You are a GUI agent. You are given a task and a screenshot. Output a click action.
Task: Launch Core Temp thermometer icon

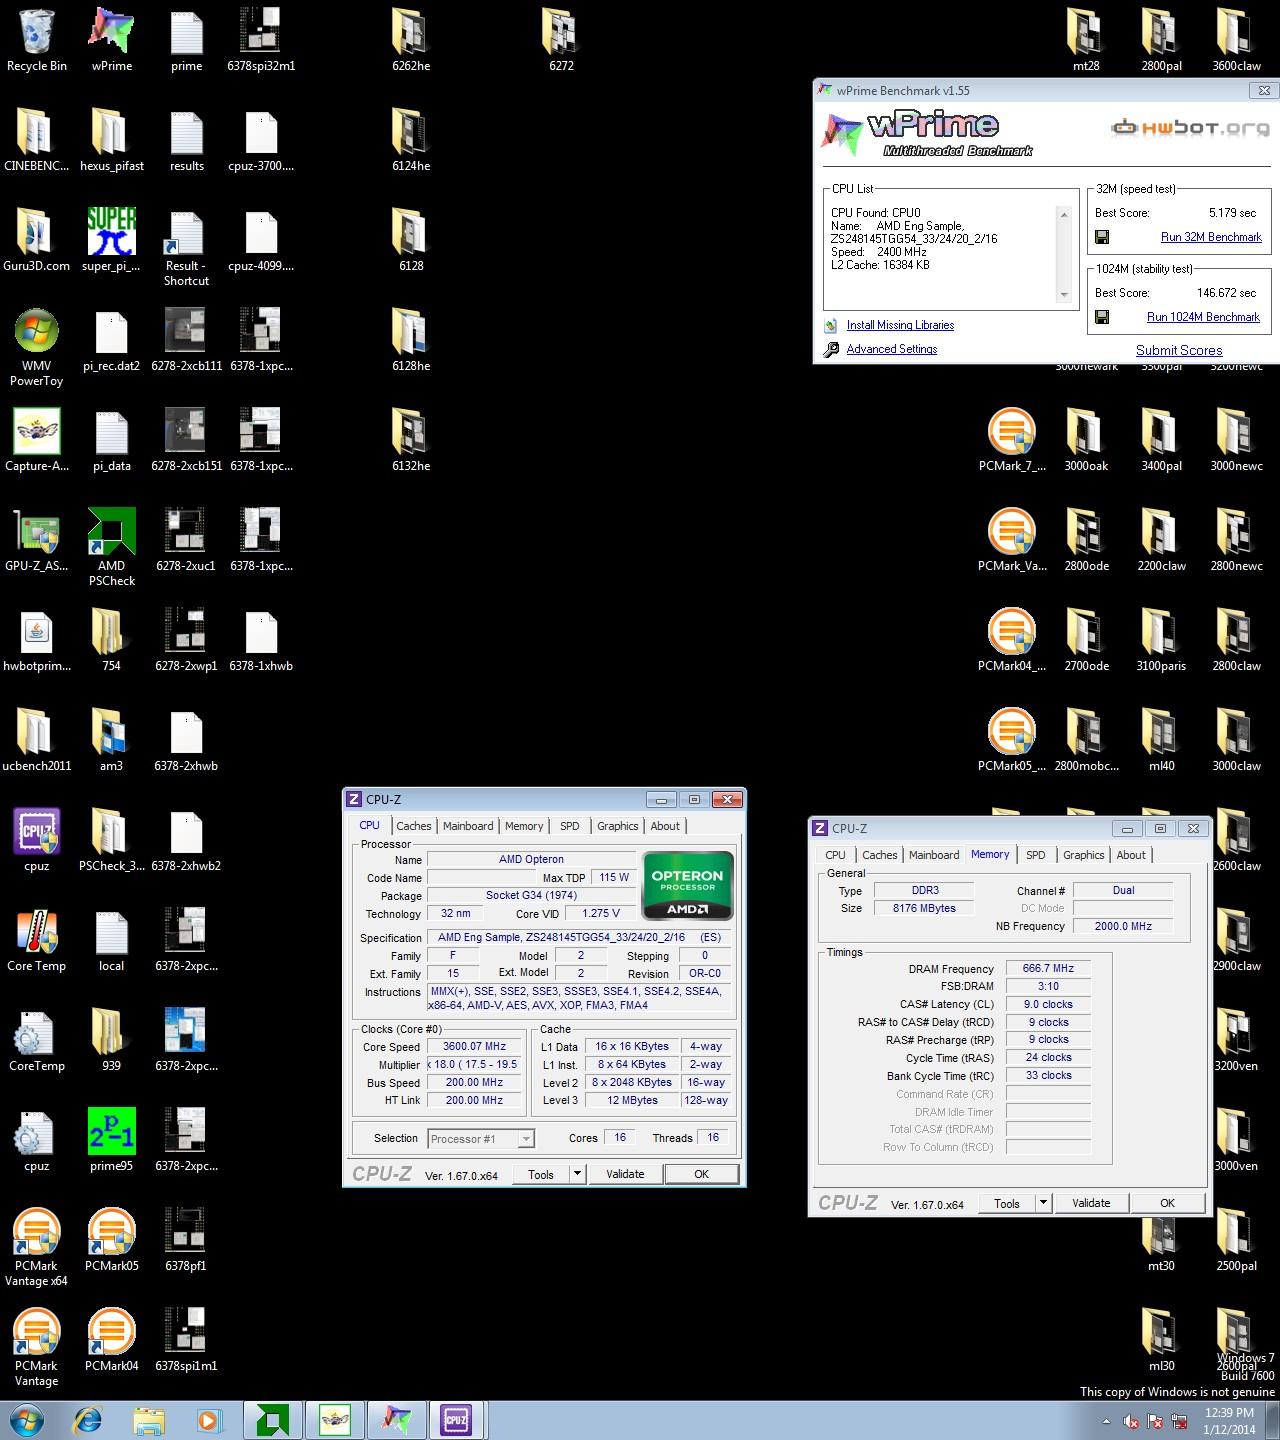[x=36, y=940]
